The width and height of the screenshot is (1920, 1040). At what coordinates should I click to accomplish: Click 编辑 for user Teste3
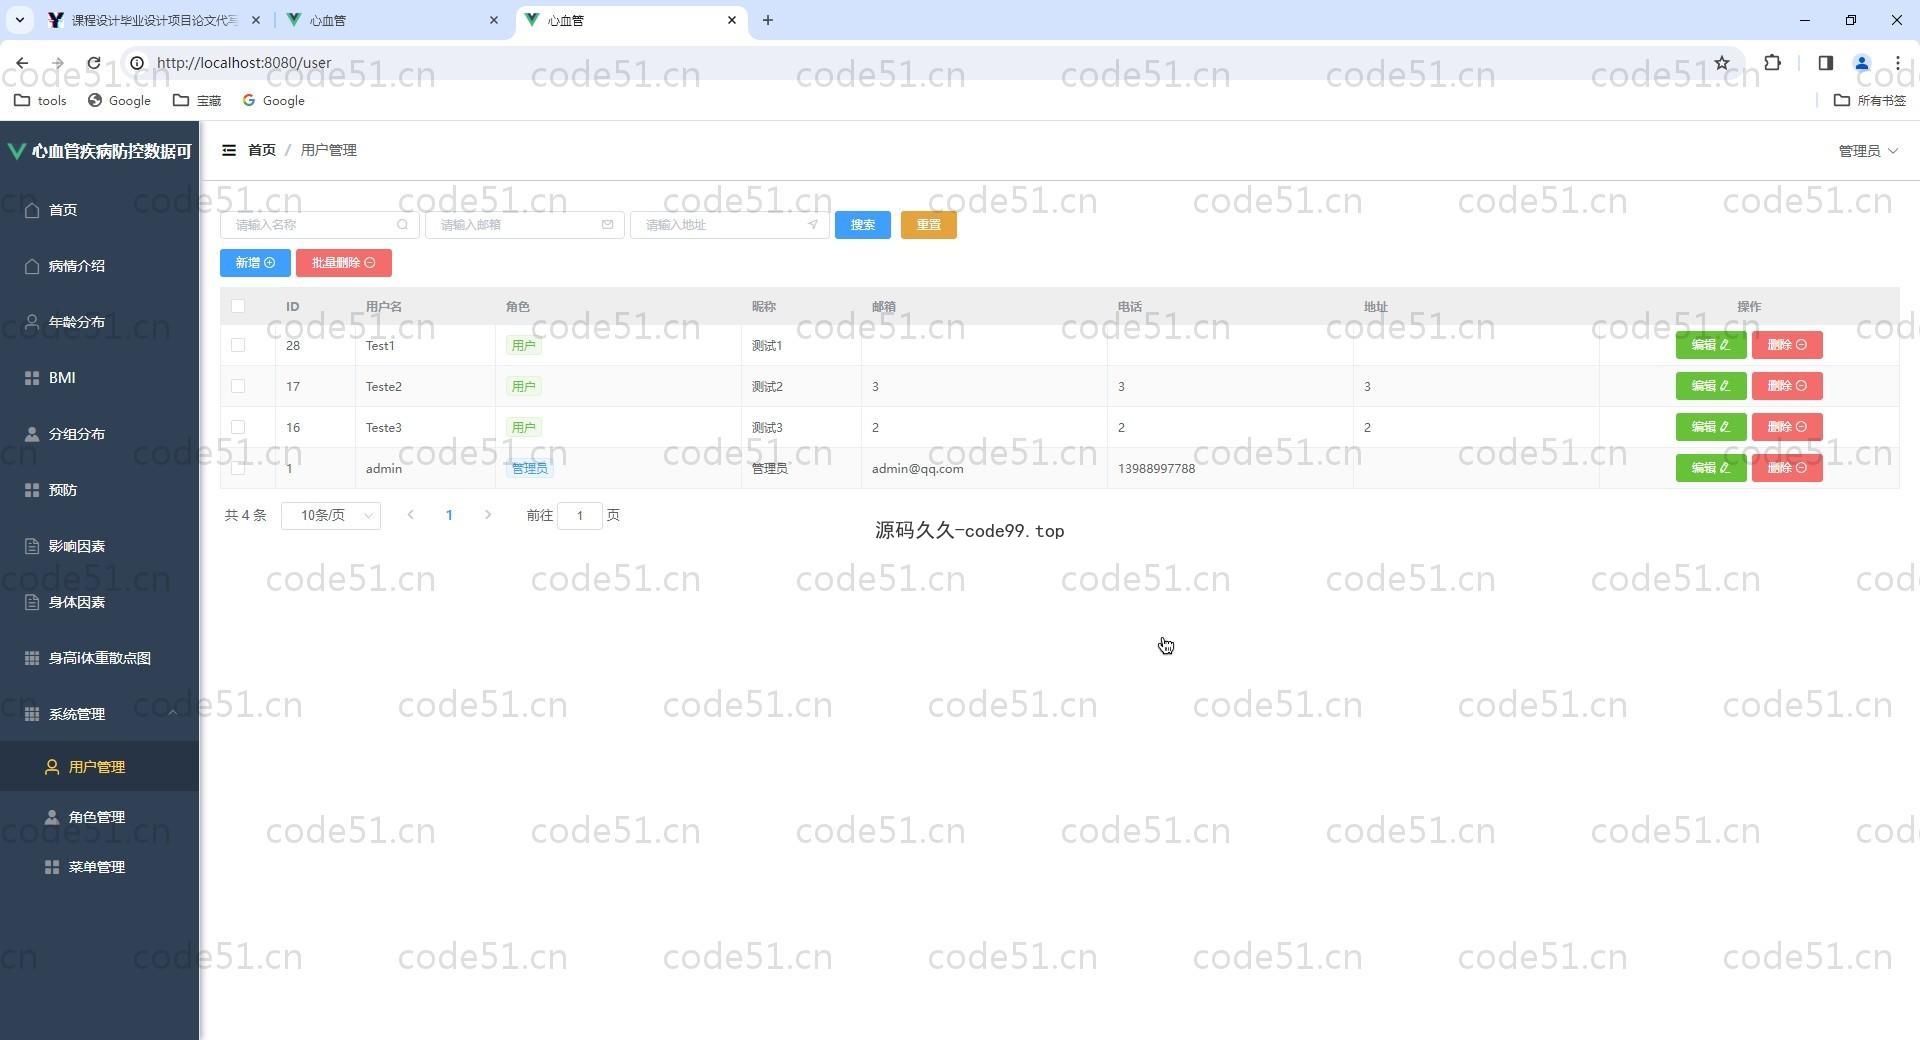point(1710,427)
